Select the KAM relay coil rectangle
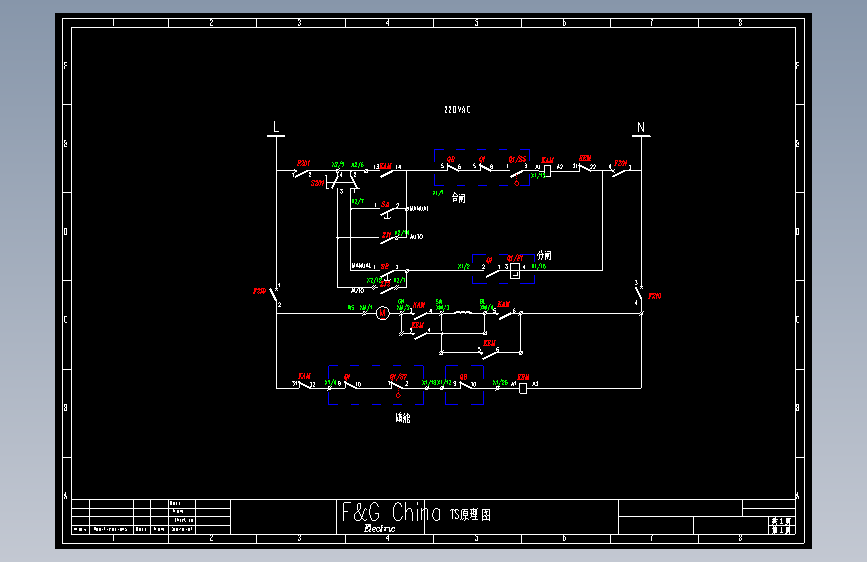This screenshot has width=867, height=562. (547, 171)
